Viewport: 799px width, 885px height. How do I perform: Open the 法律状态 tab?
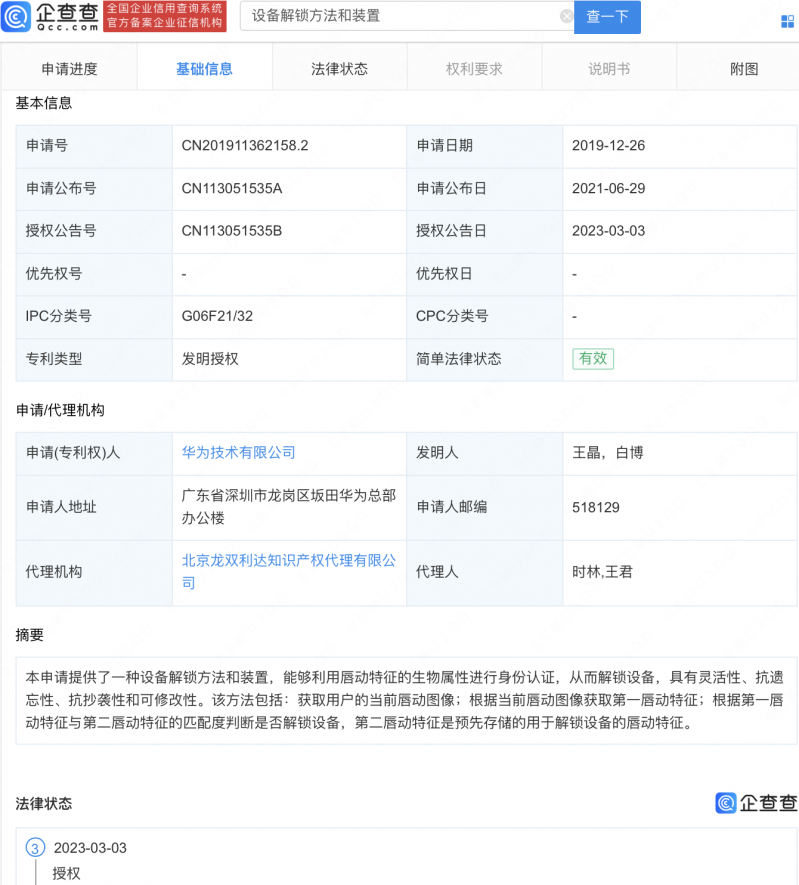click(339, 69)
